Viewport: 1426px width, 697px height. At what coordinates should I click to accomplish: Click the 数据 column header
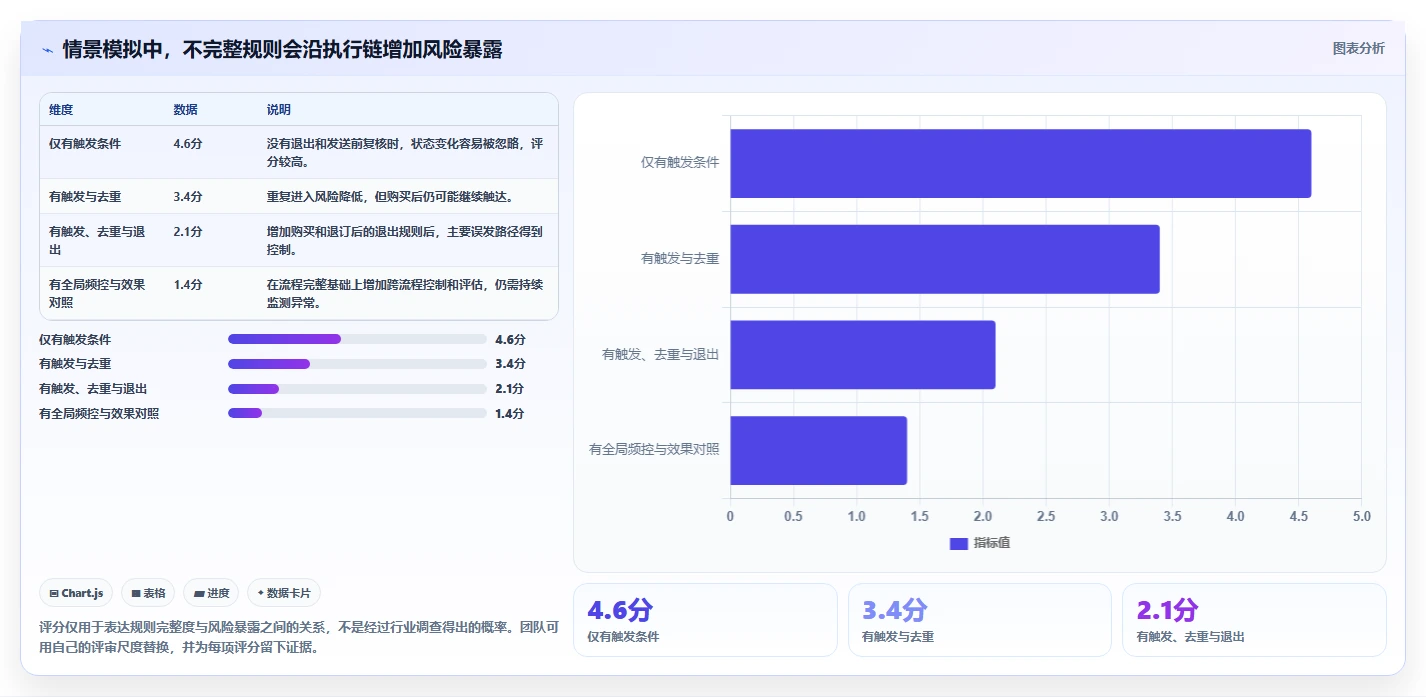tap(185, 109)
